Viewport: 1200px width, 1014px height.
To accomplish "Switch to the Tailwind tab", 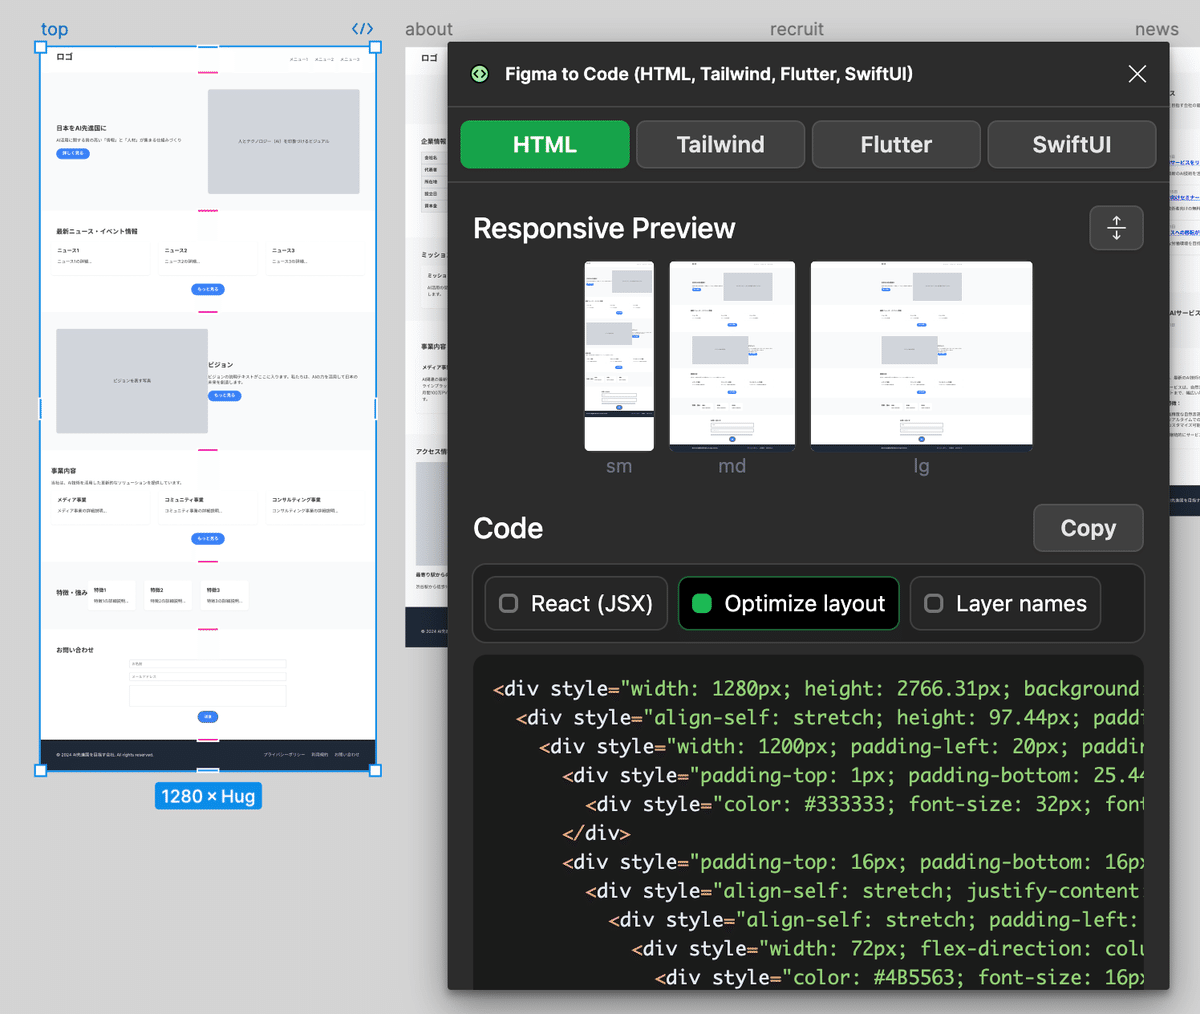I will tap(720, 144).
